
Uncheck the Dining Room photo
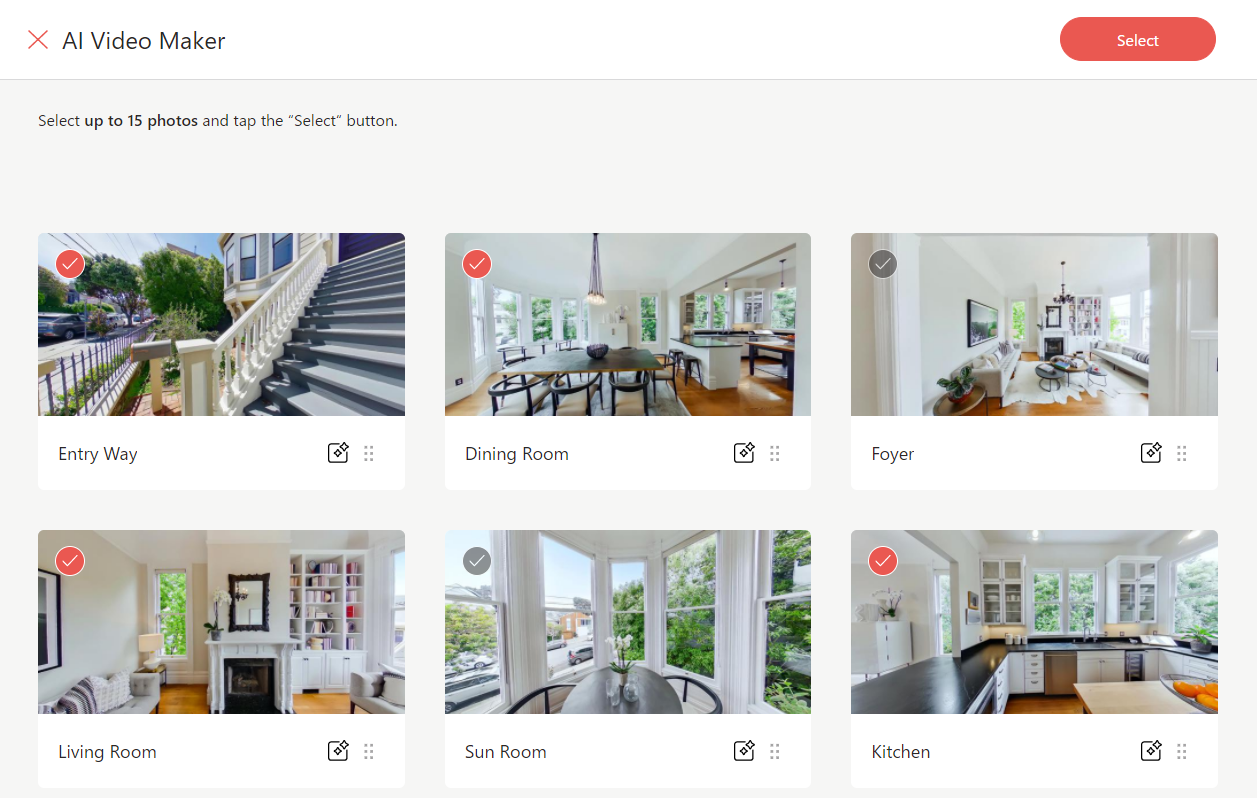477,264
